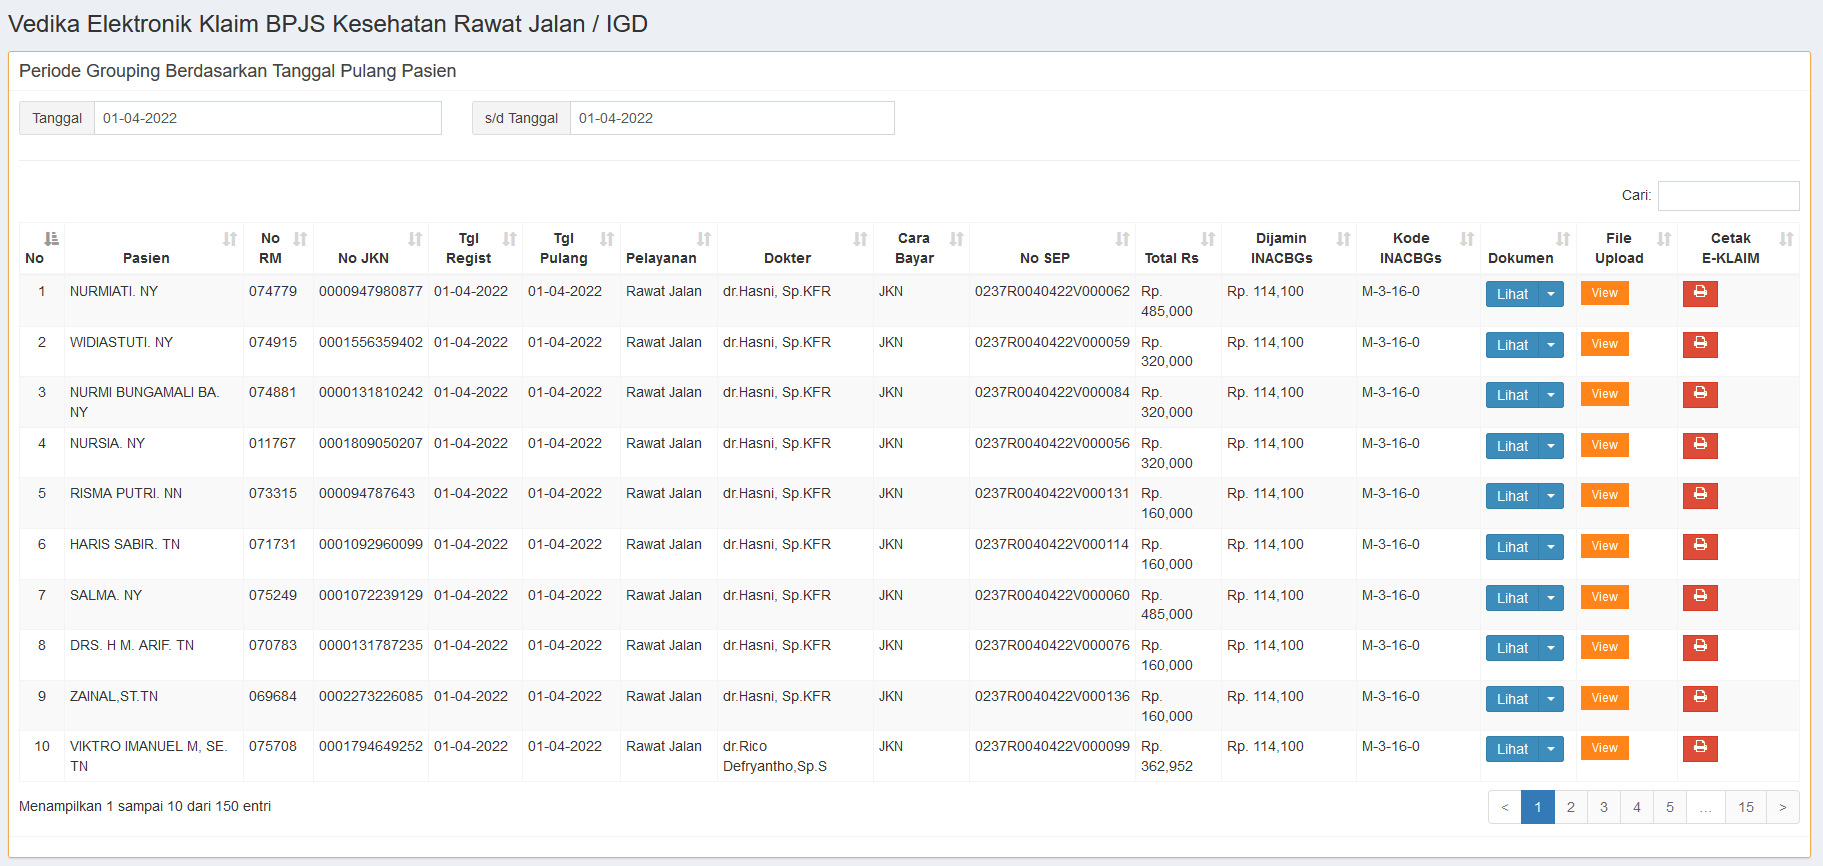1823x866 pixels.
Task: Go to next page using arrow
Action: tap(1782, 807)
